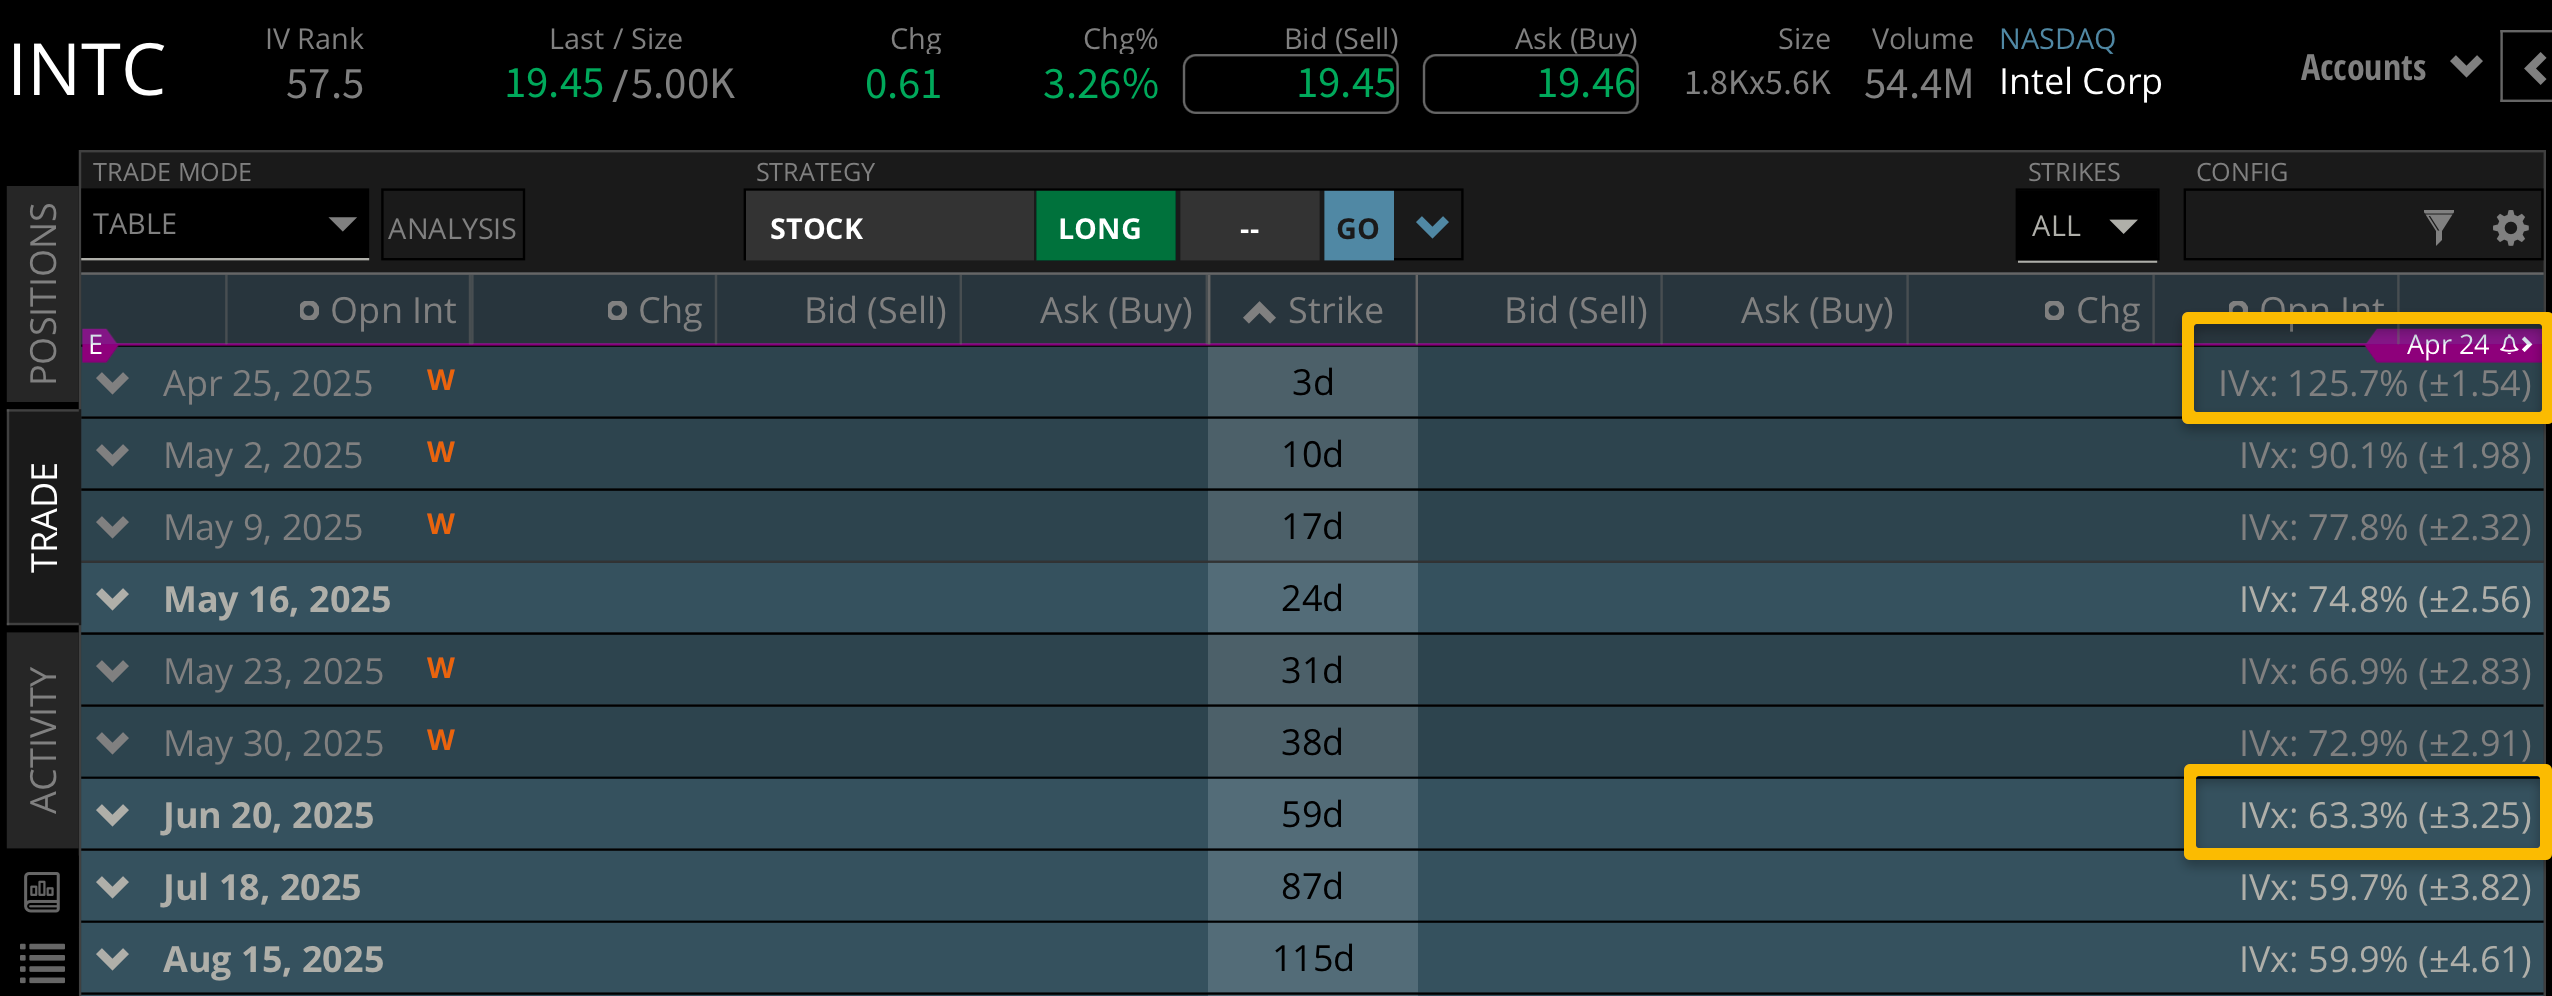Expand the Apr 25, 2025 weekly expiration
The width and height of the screenshot is (2552, 996).
(113, 383)
